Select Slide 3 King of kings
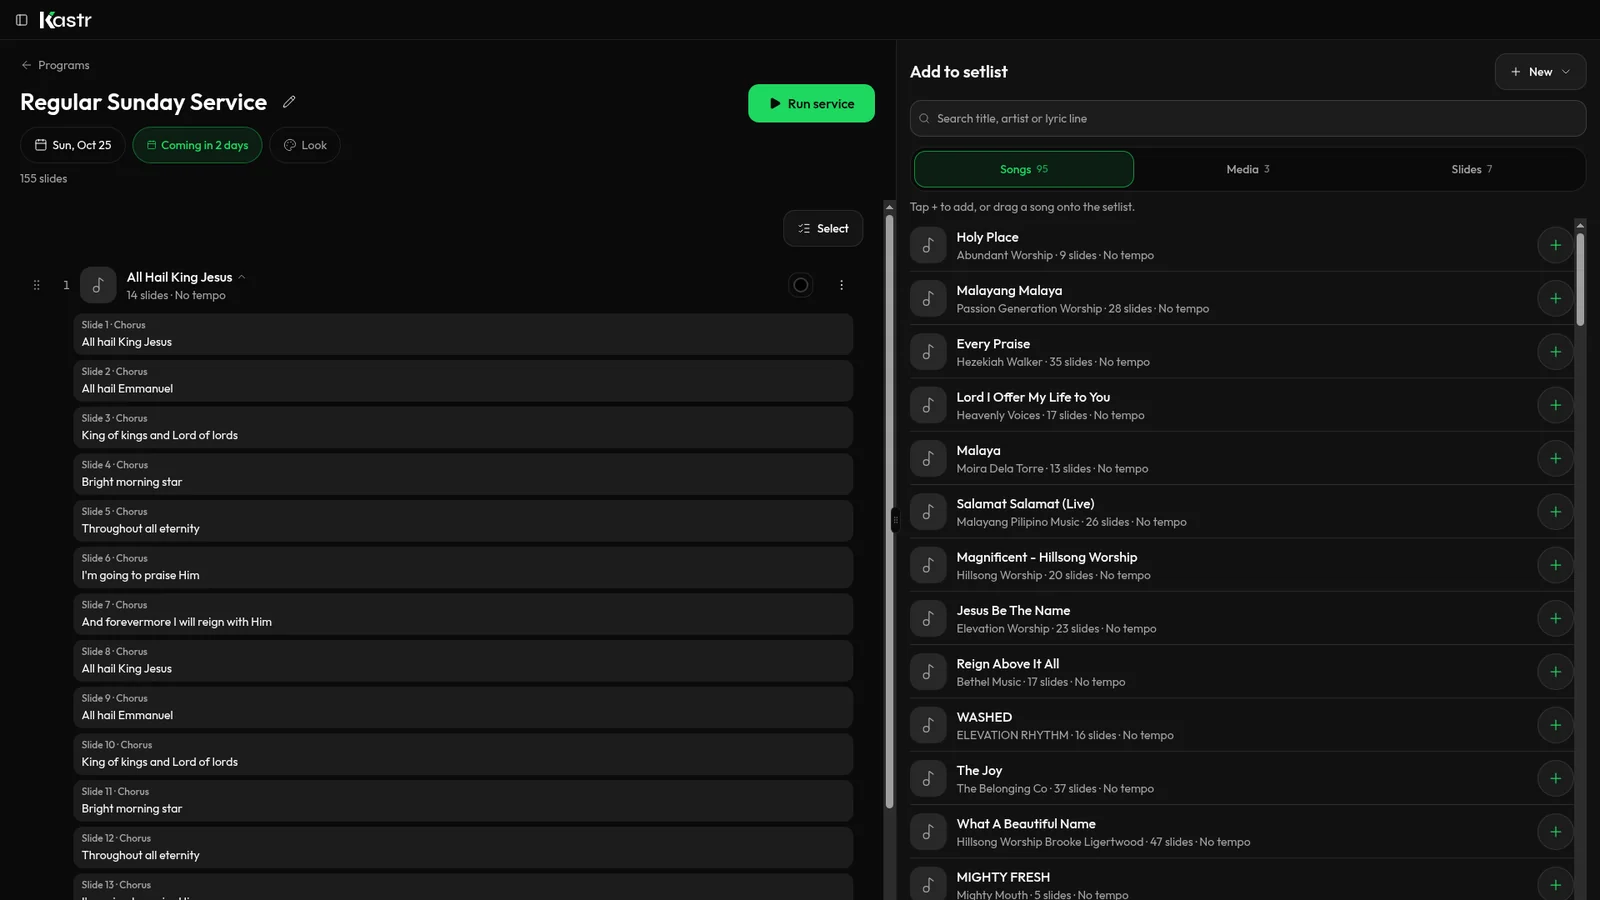 [x=463, y=427]
